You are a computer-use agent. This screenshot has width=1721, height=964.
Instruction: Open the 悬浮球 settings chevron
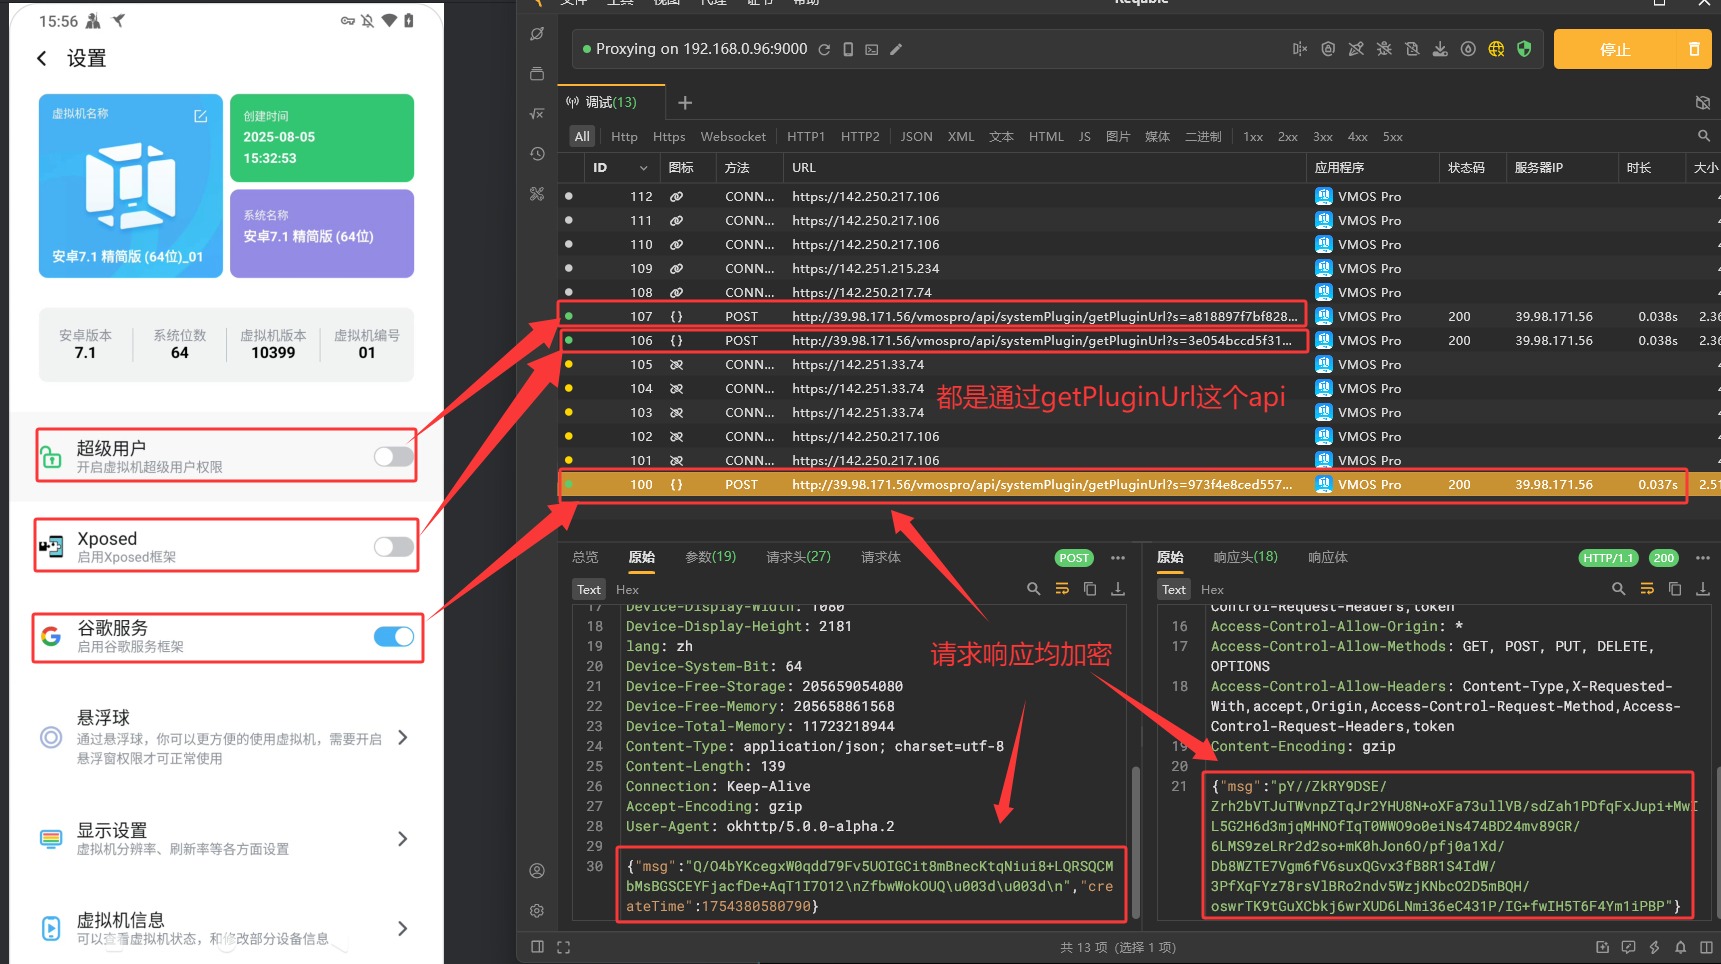pos(402,738)
